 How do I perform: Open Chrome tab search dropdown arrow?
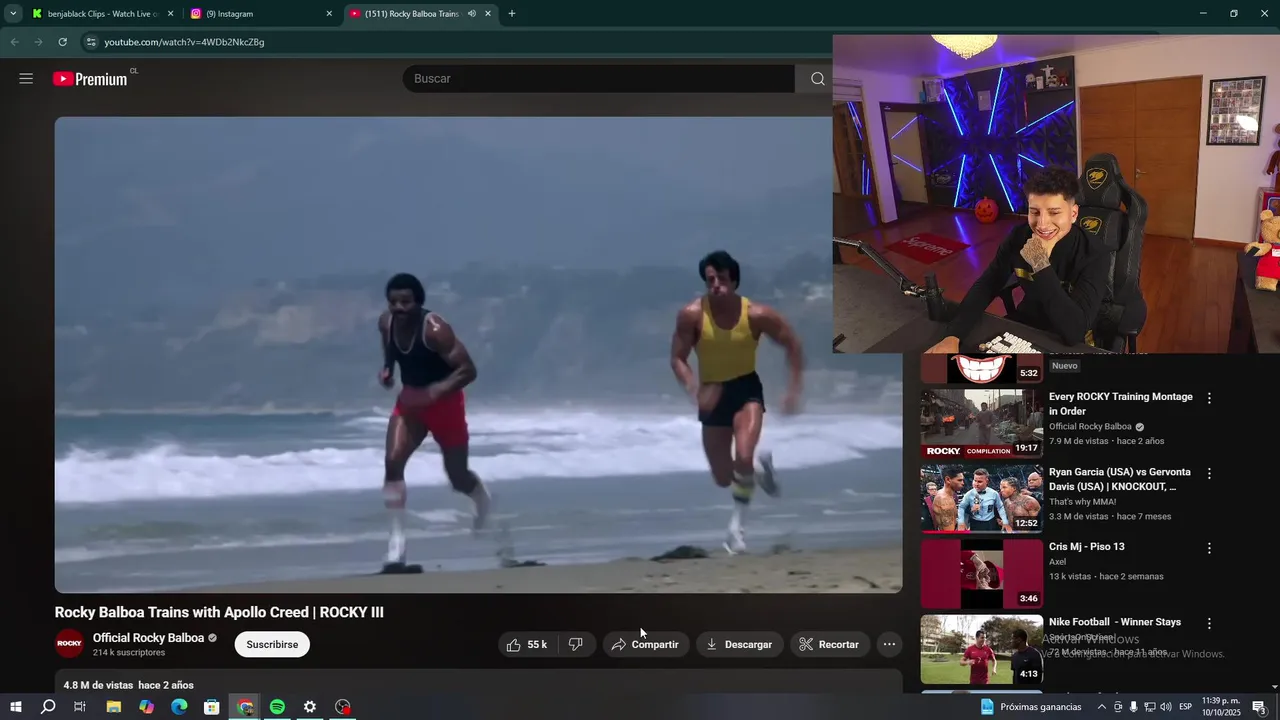point(13,14)
